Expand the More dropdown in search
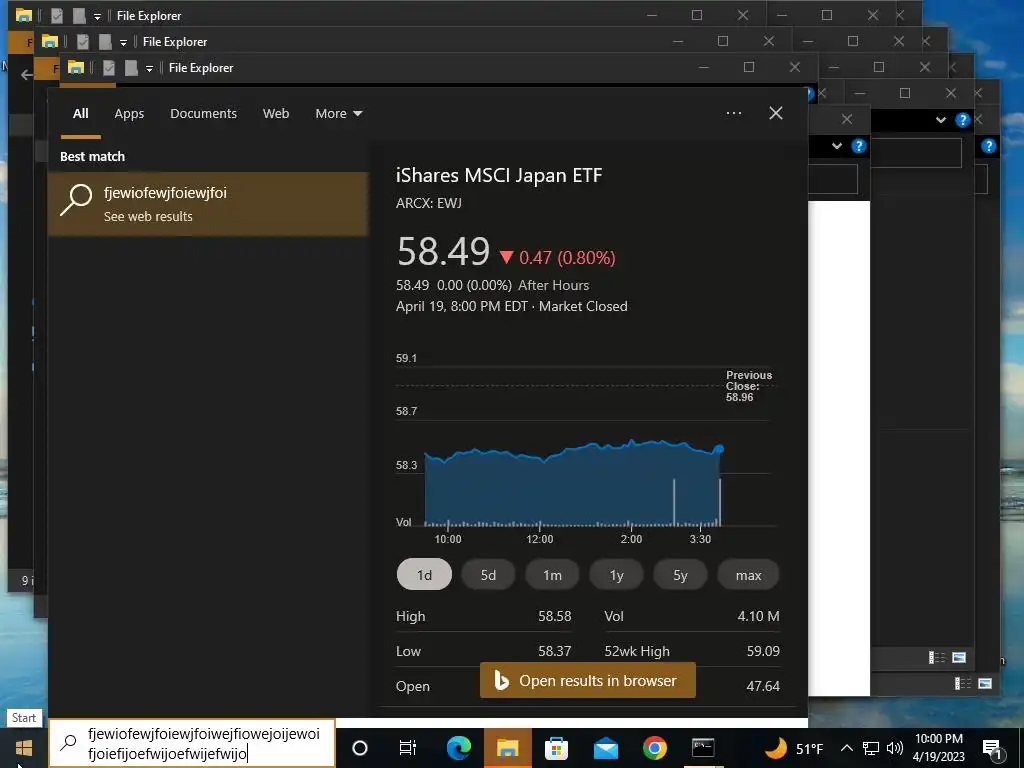The width and height of the screenshot is (1024, 768). tap(338, 114)
